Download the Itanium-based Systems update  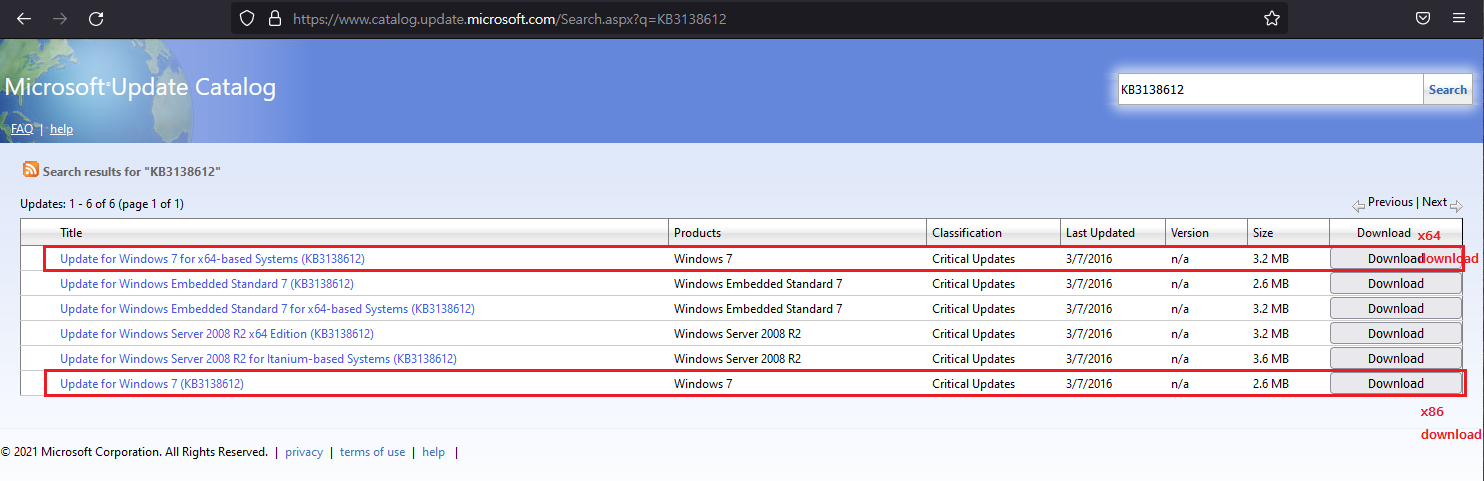tap(1395, 359)
